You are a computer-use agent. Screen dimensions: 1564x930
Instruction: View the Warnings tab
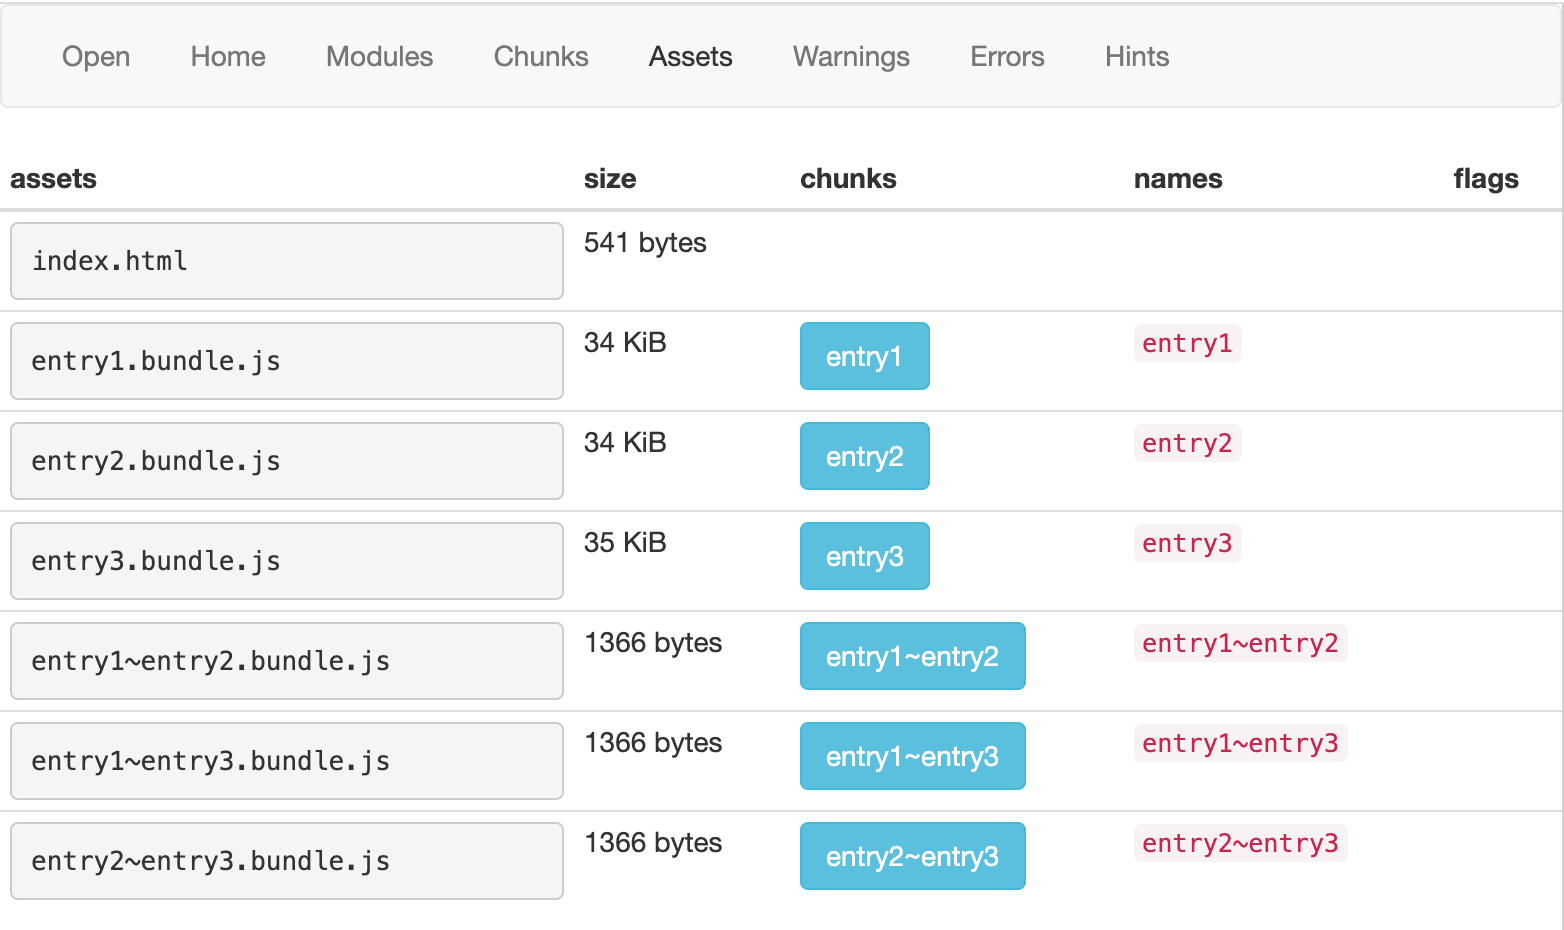pos(851,57)
